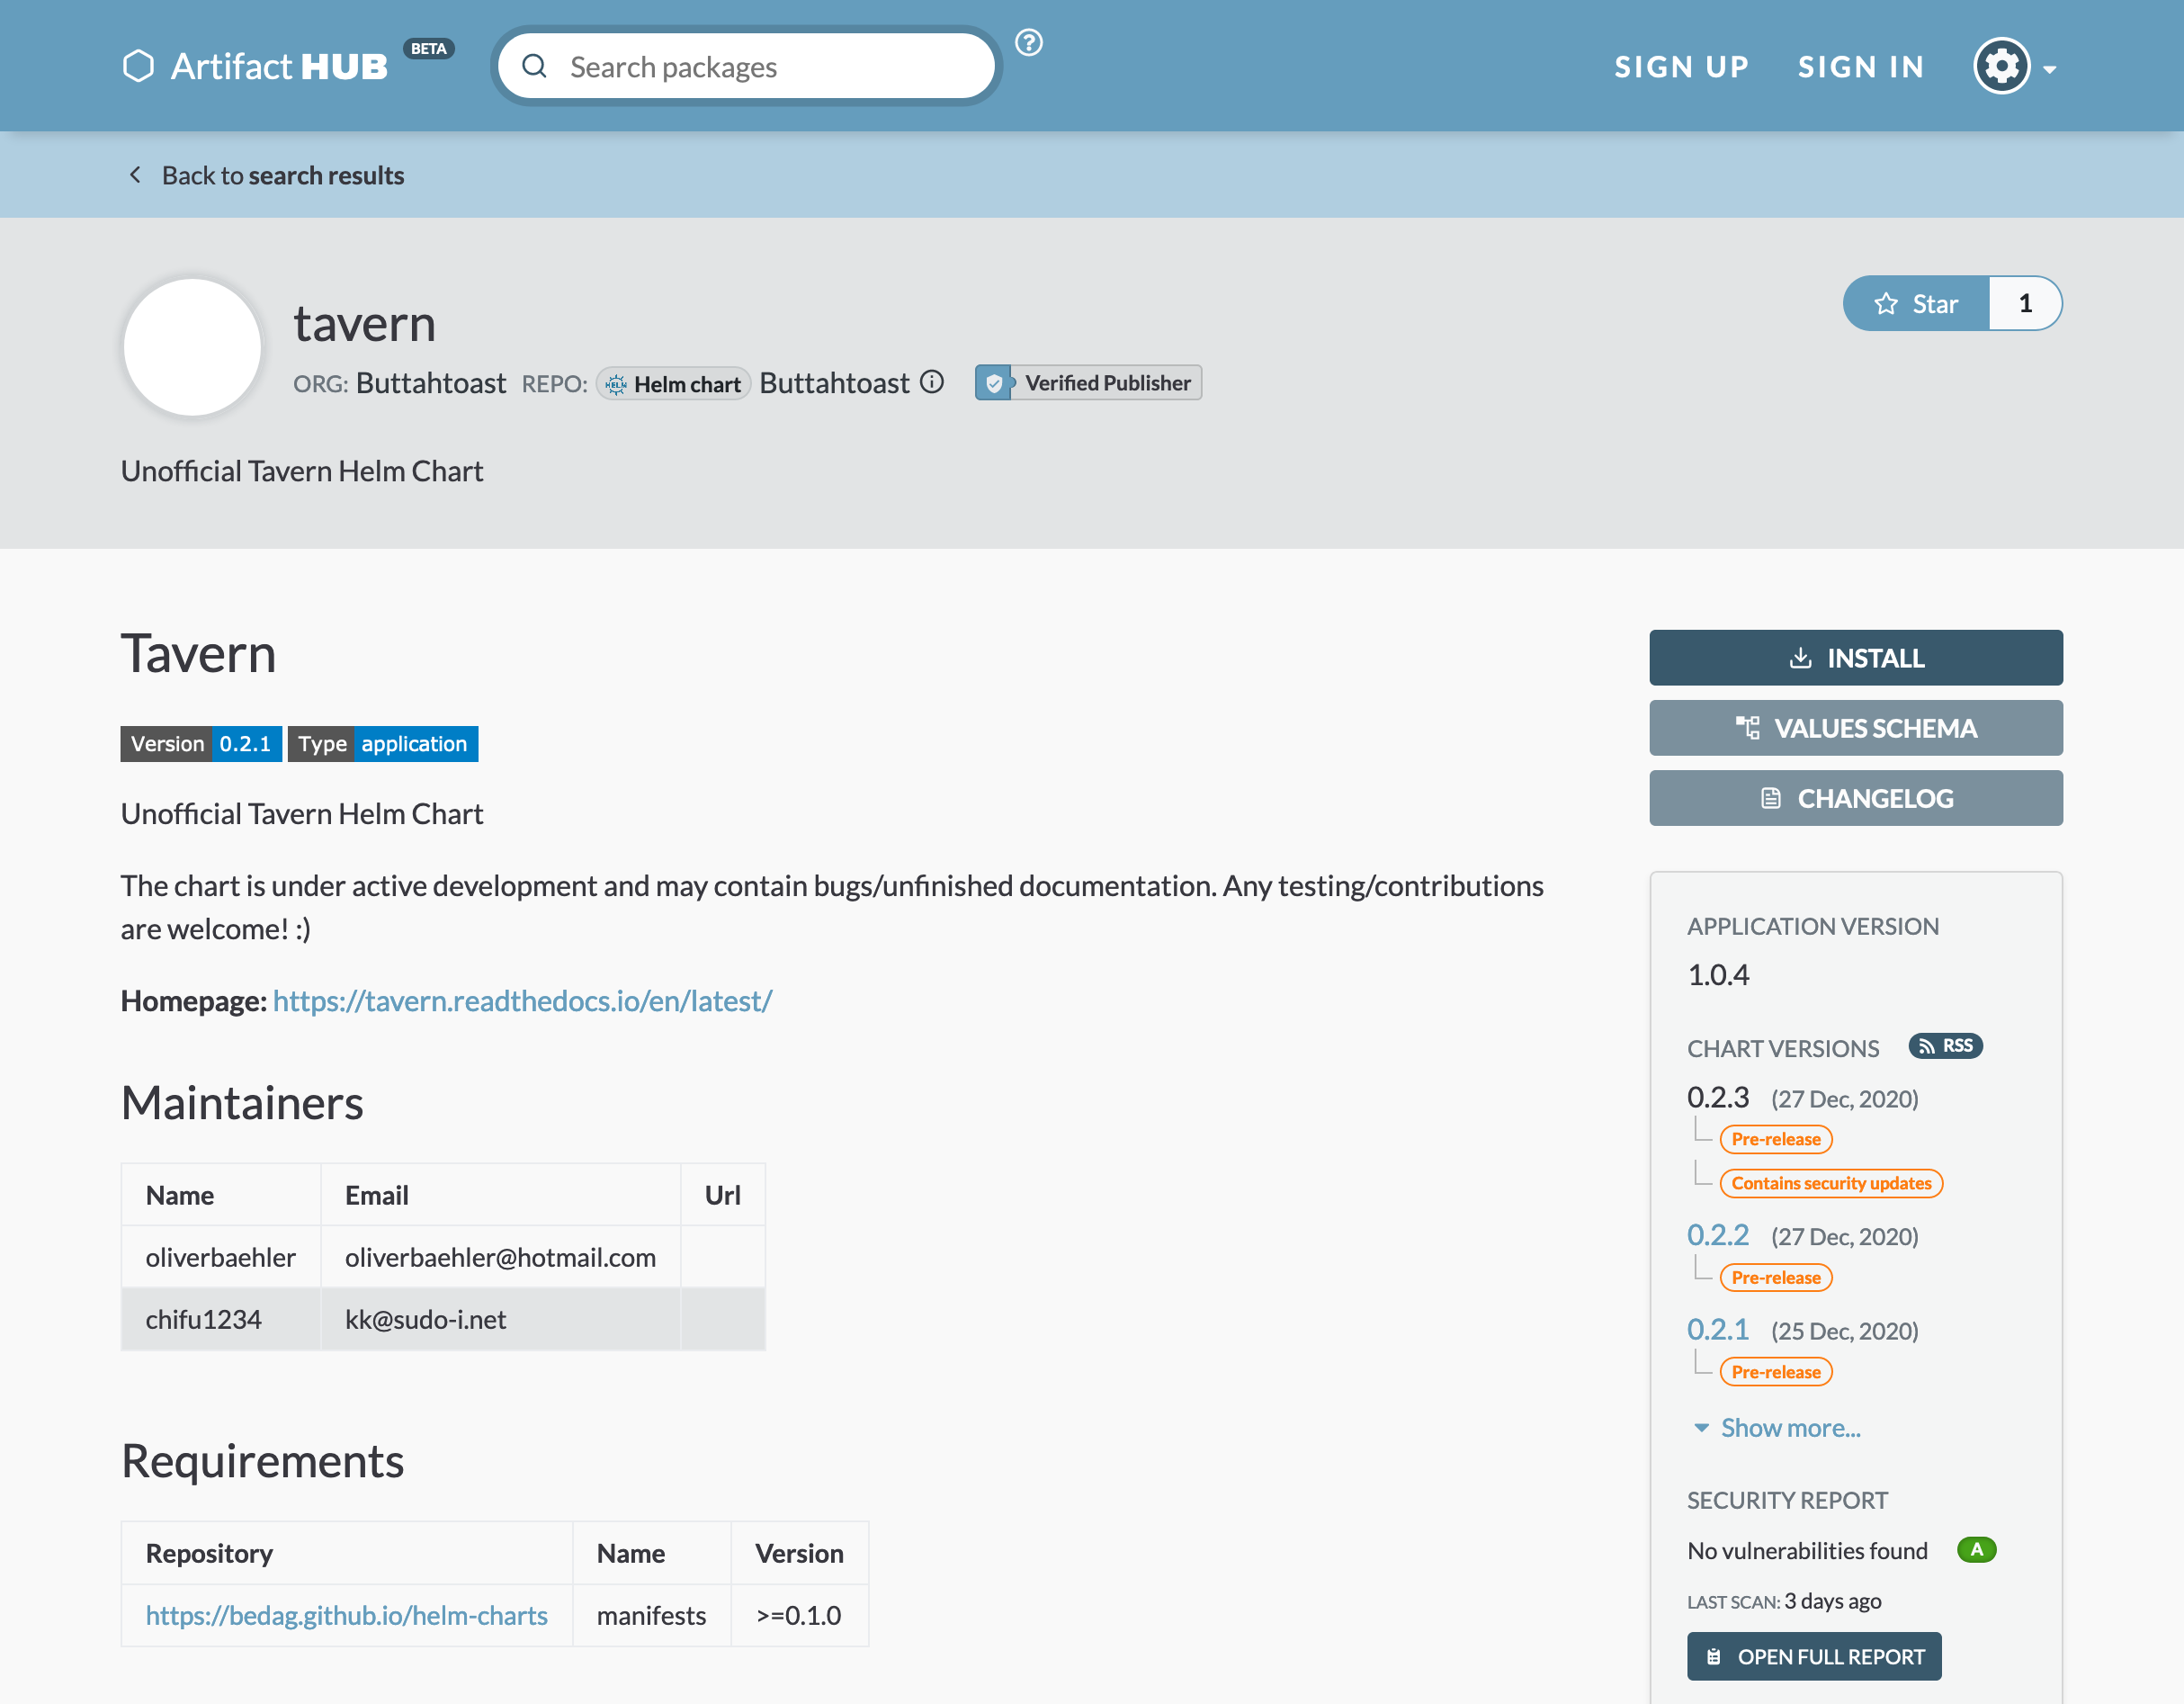Click the INSTALL button
This screenshot has height=1704, width=2184.
click(x=1855, y=658)
